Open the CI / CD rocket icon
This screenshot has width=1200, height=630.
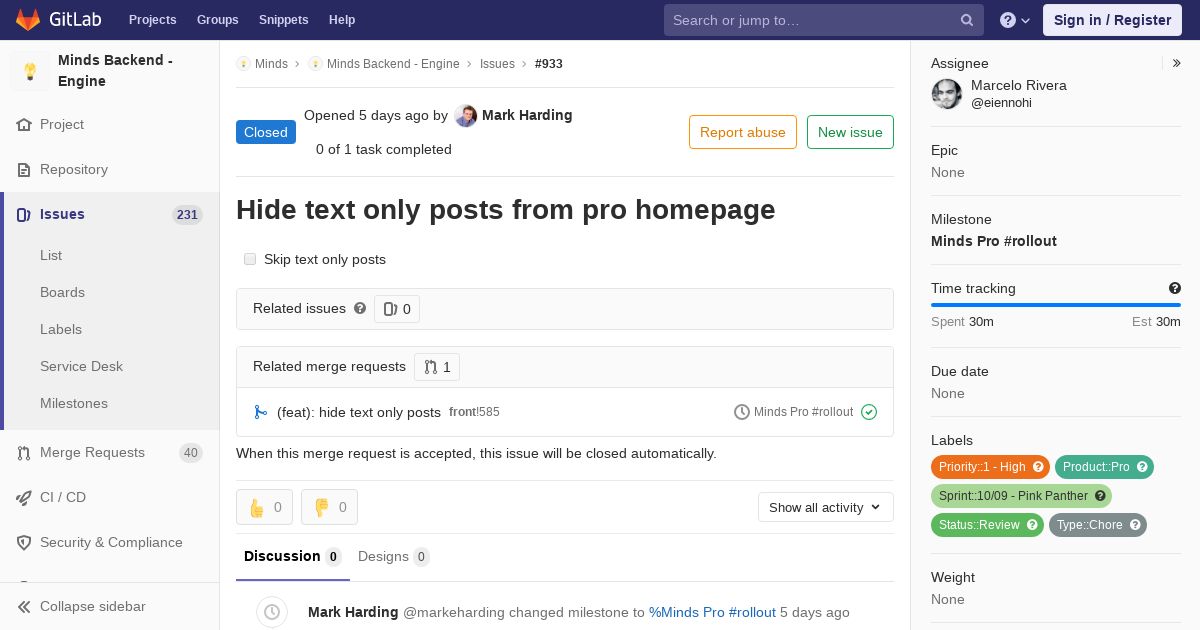[x=24, y=498]
